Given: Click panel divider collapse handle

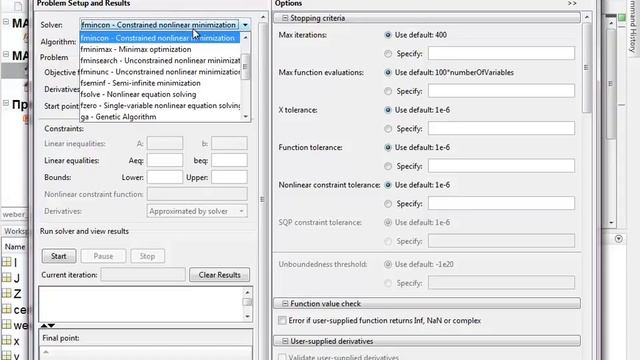Looking at the screenshot, I should coord(262,199).
